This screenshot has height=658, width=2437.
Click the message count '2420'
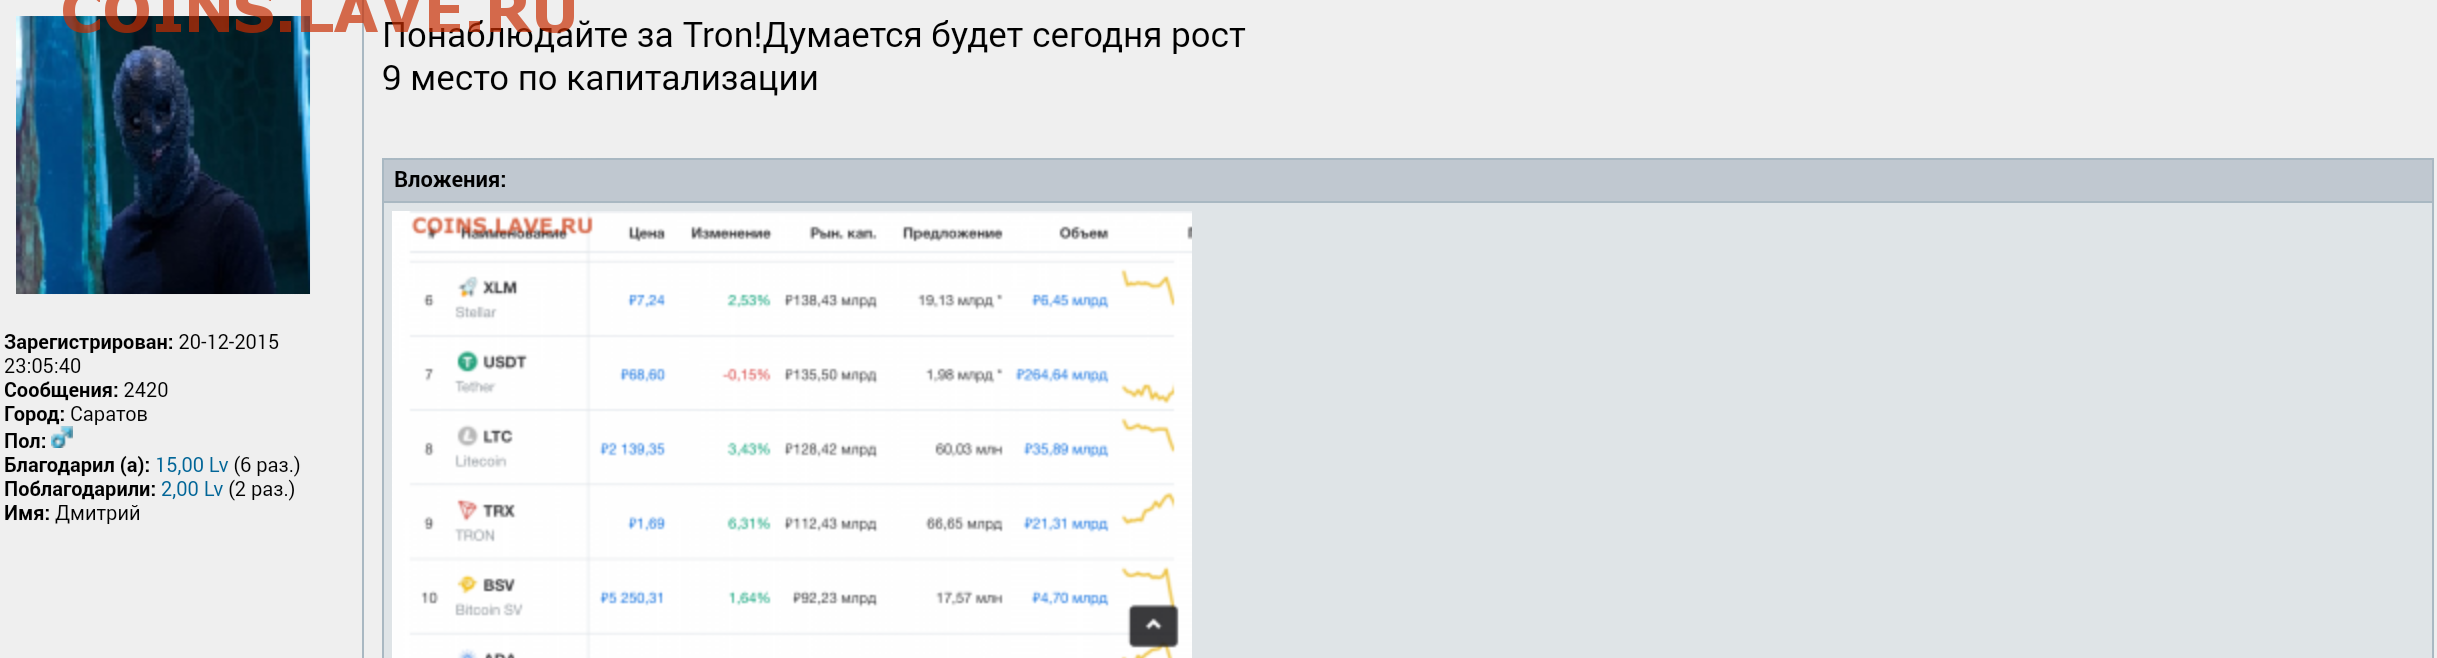pos(146,390)
